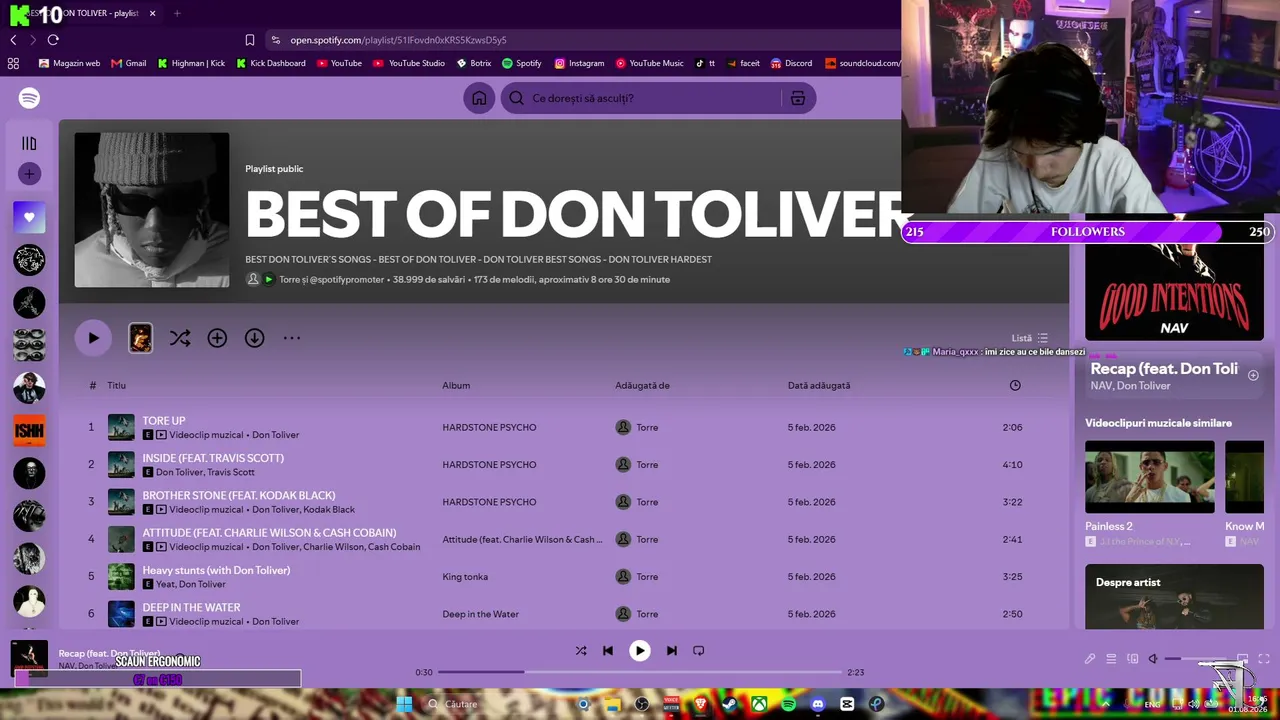
Task: Play the BEST OF DON TOLIVER playlist
Action: point(93,338)
